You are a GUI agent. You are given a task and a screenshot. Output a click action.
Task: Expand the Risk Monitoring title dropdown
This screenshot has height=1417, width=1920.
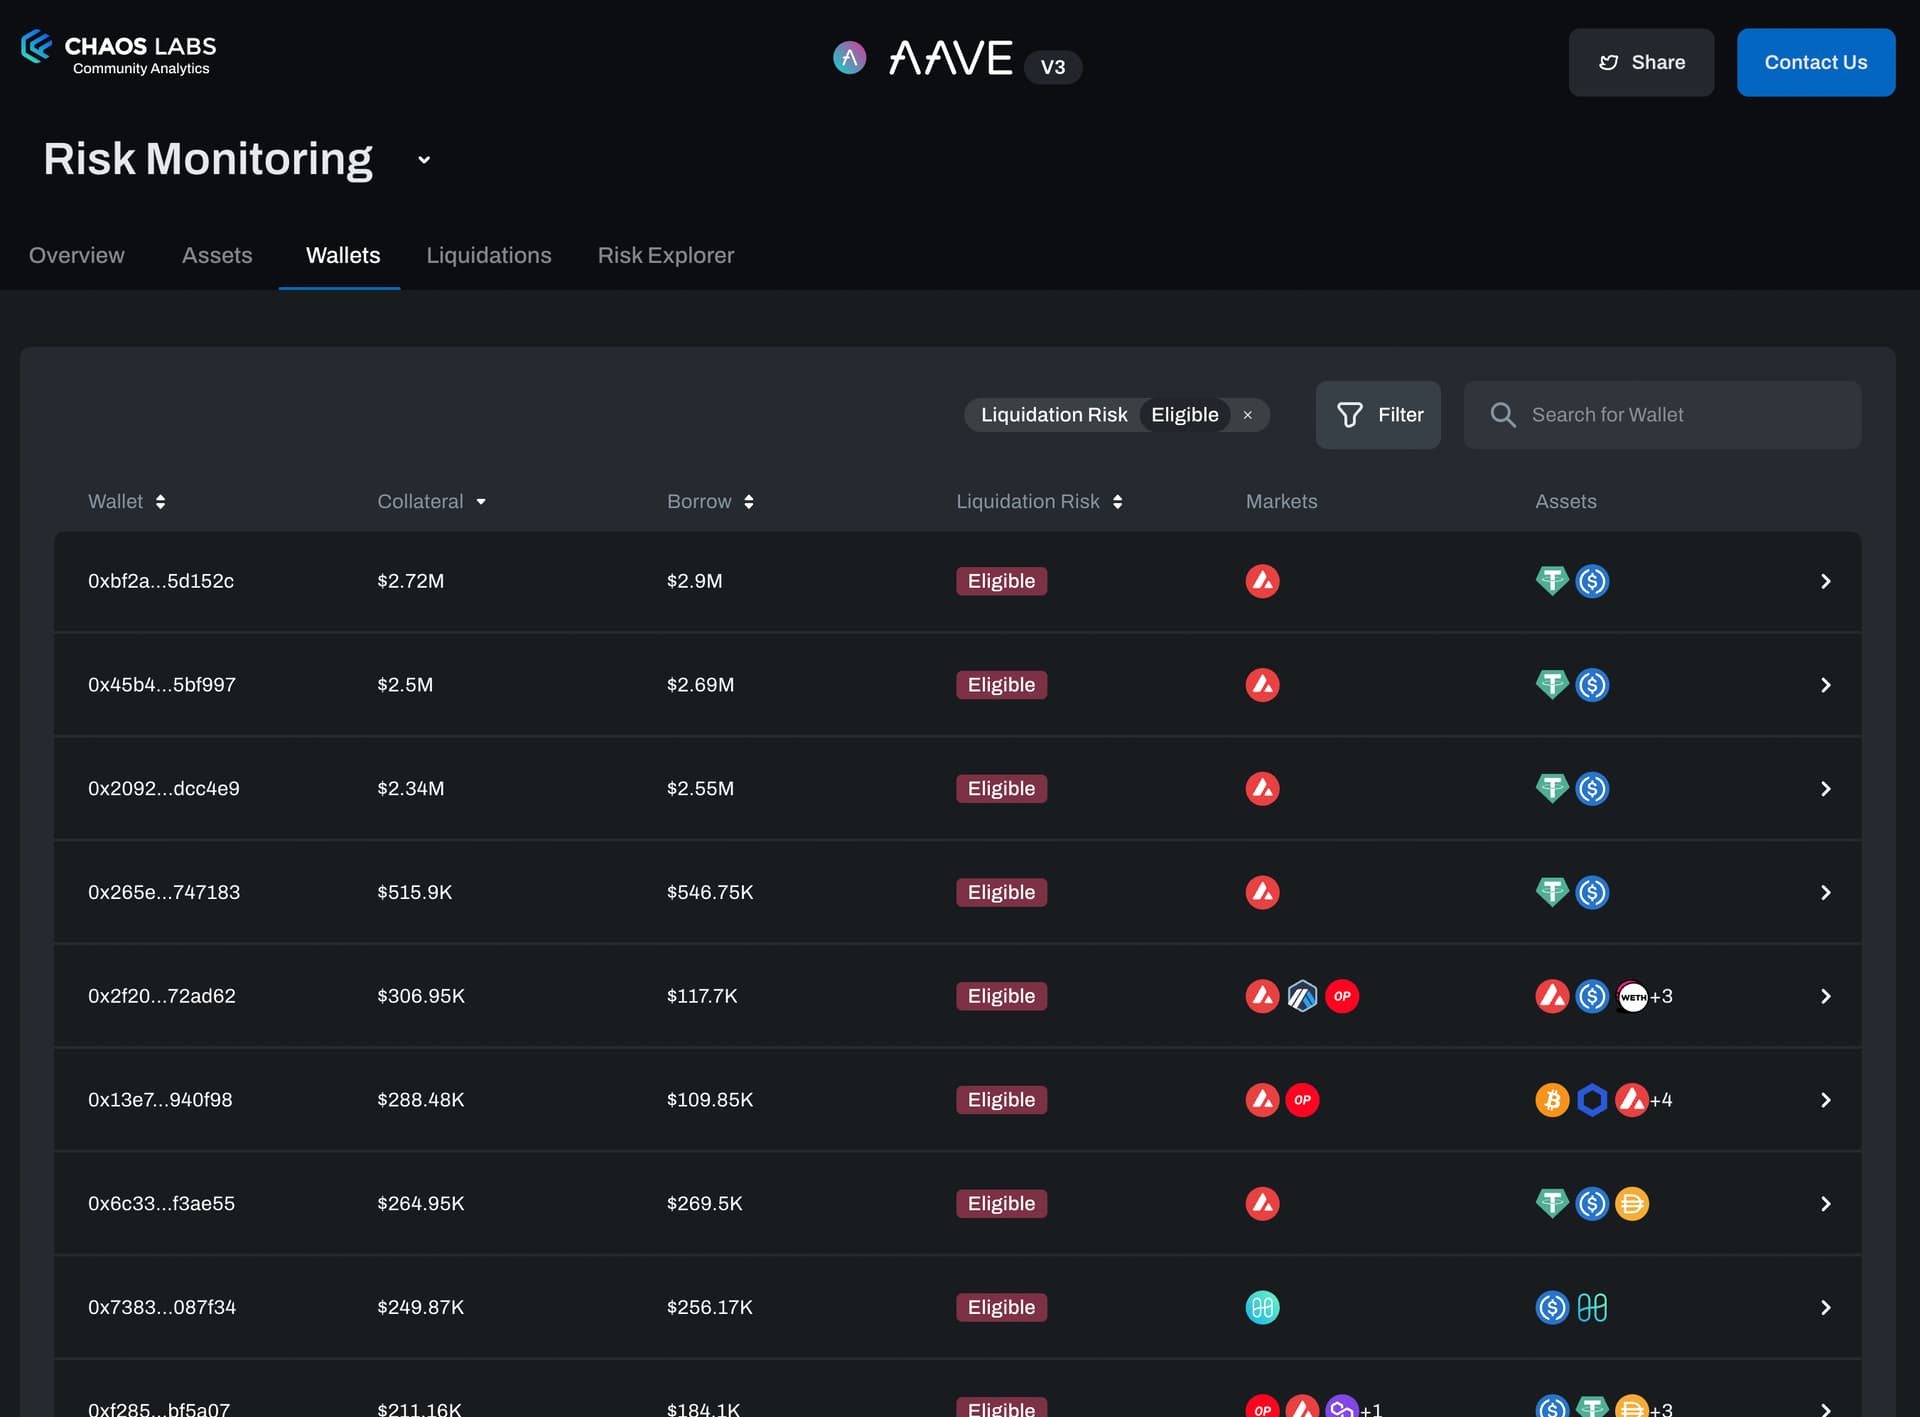pyautogui.click(x=424, y=160)
